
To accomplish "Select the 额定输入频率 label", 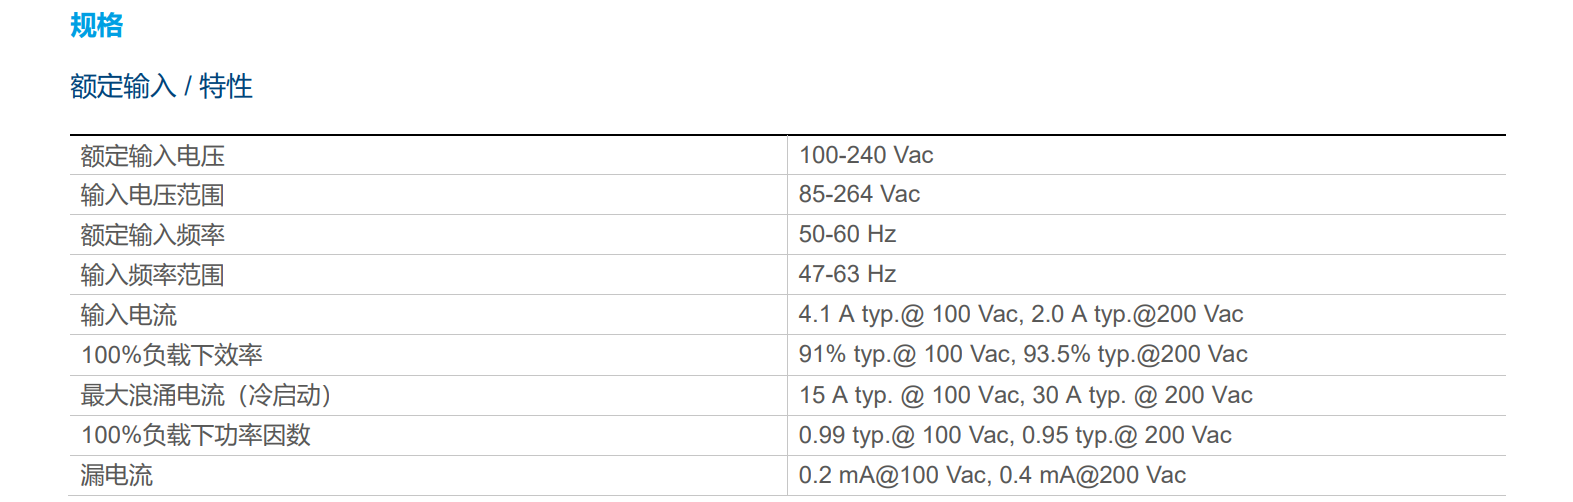I will (x=153, y=235).
